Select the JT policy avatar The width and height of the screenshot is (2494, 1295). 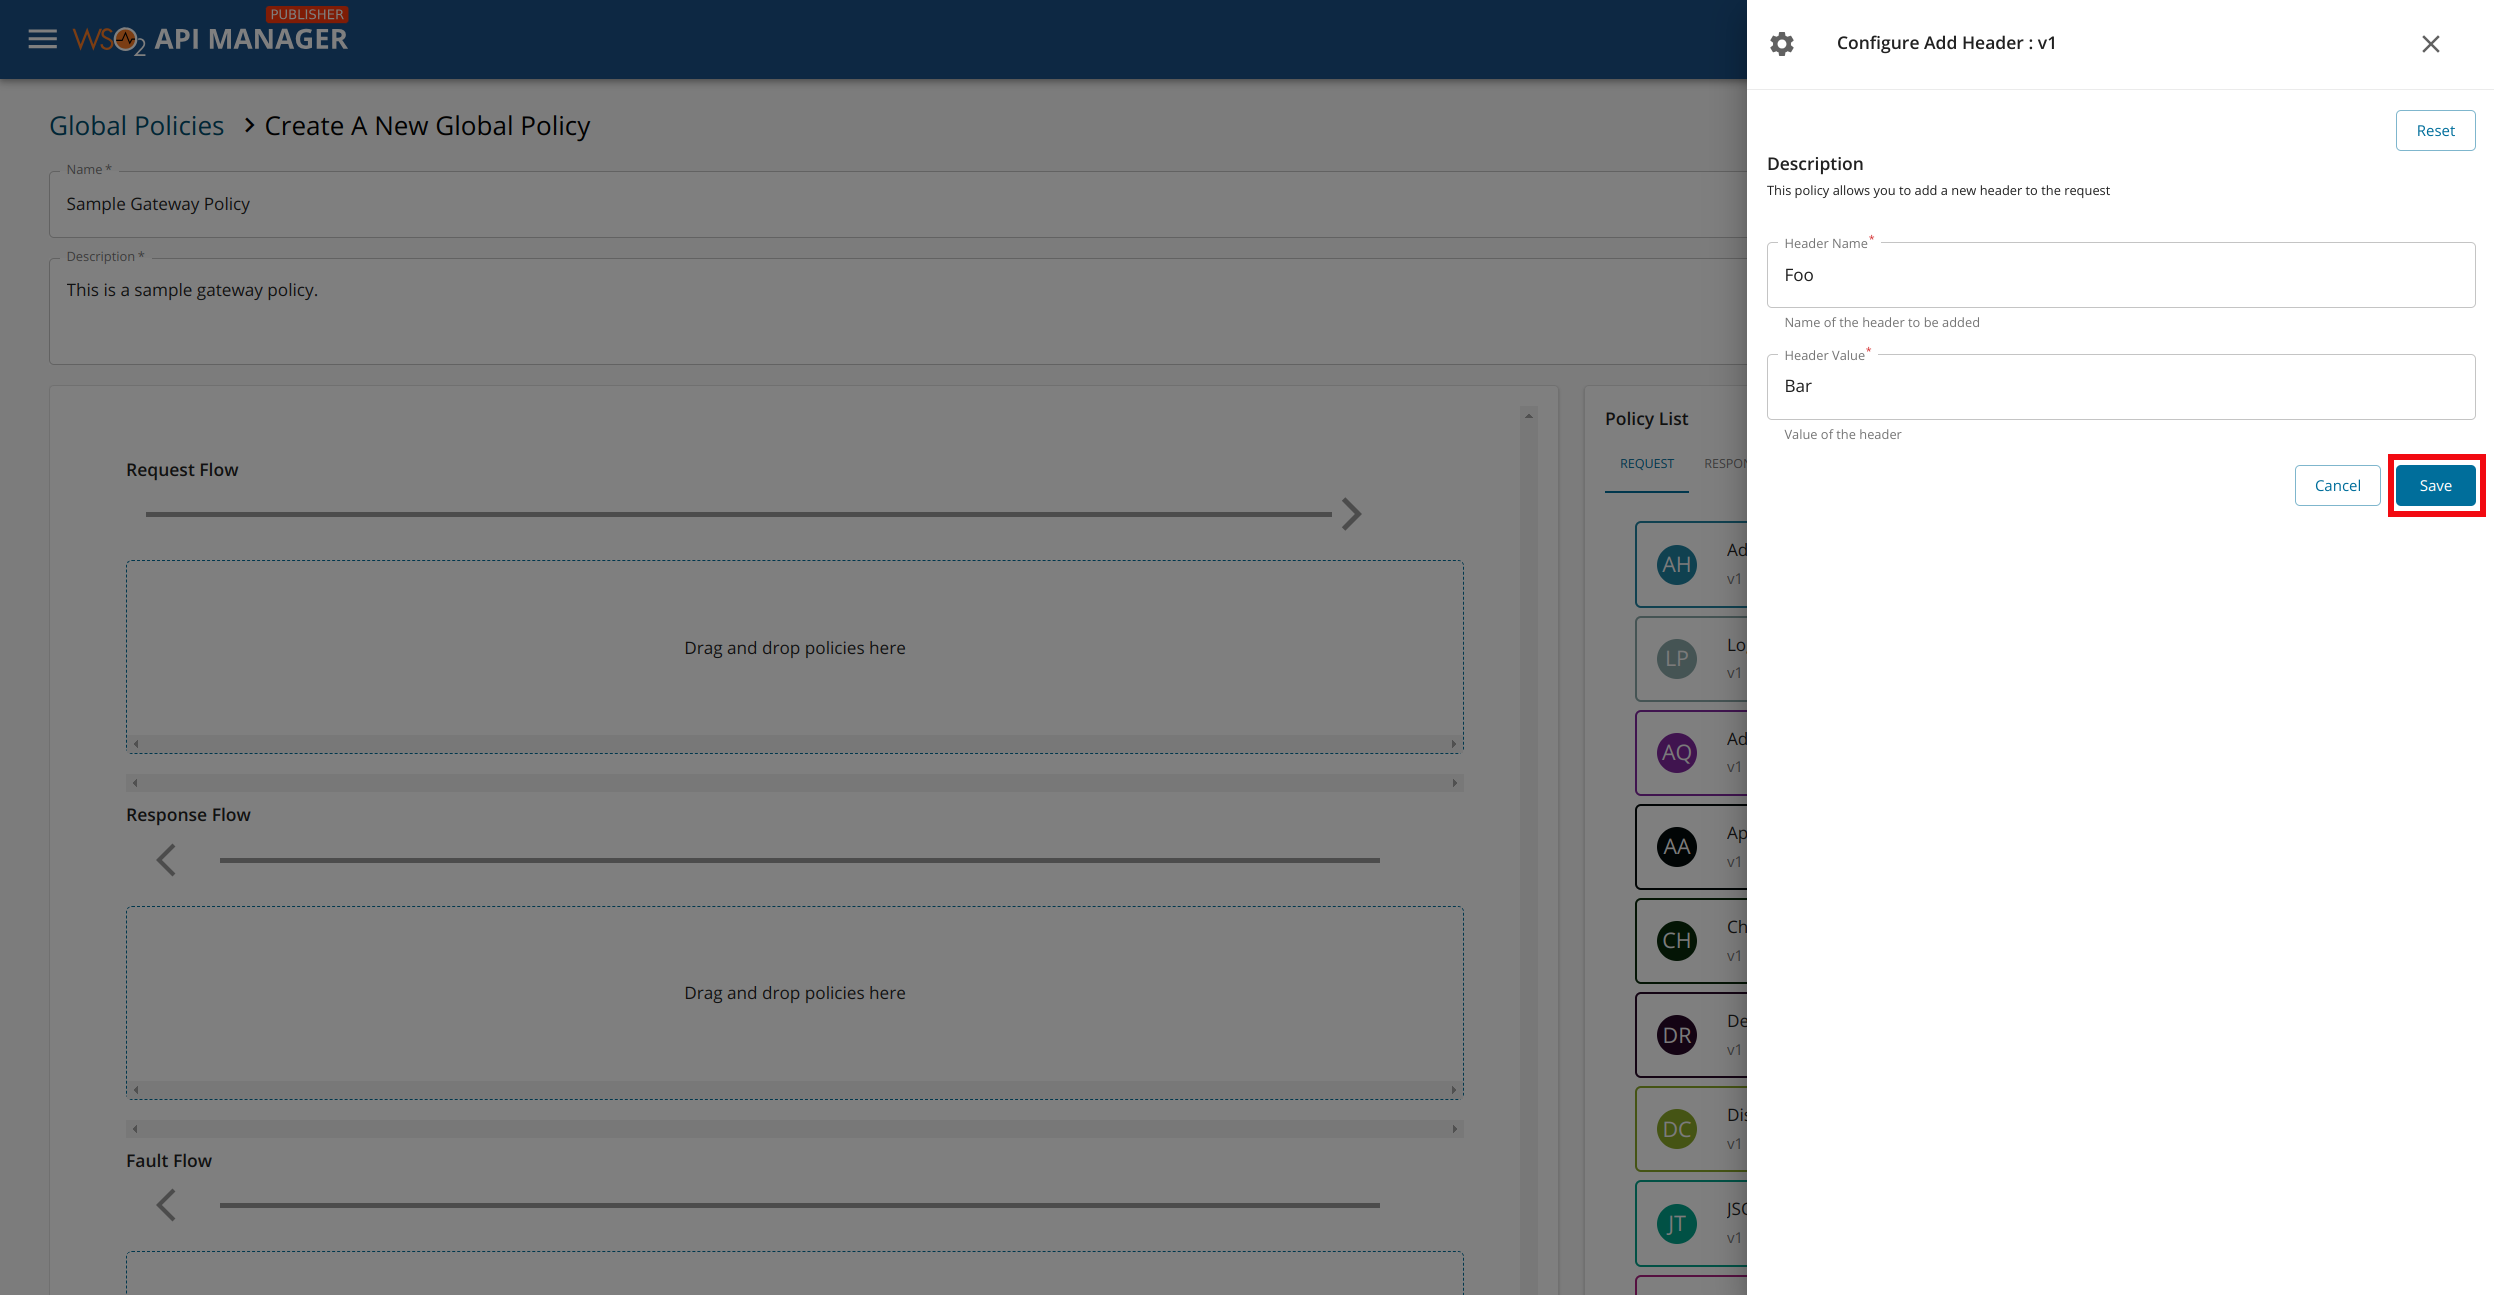pos(1676,1223)
